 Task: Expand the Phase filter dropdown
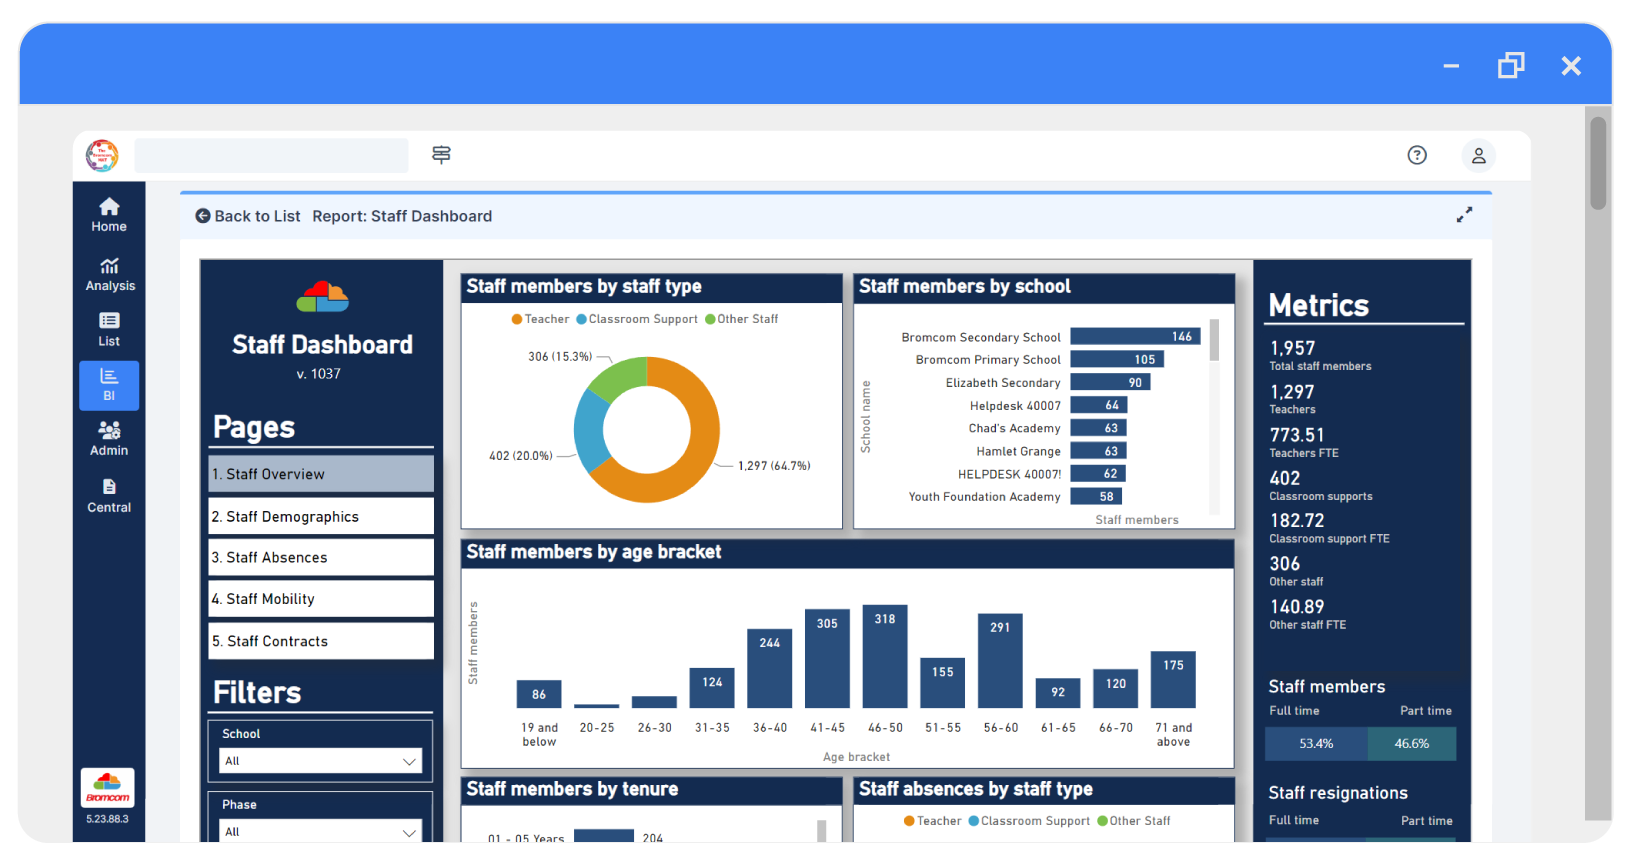click(320, 831)
